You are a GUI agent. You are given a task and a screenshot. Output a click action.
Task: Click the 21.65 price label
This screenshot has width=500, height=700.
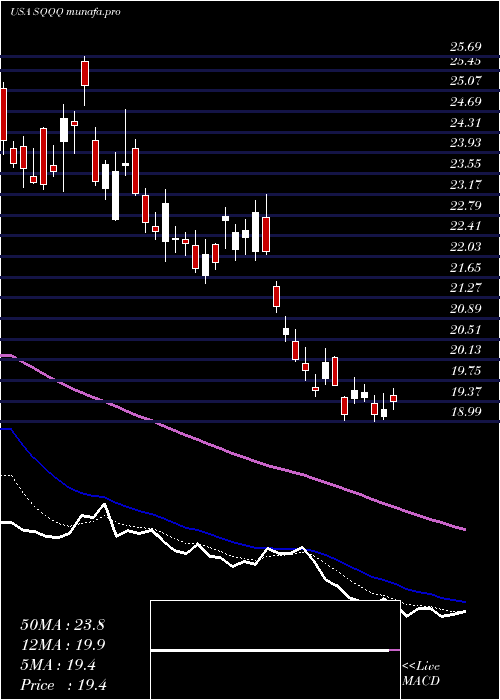coord(465,268)
